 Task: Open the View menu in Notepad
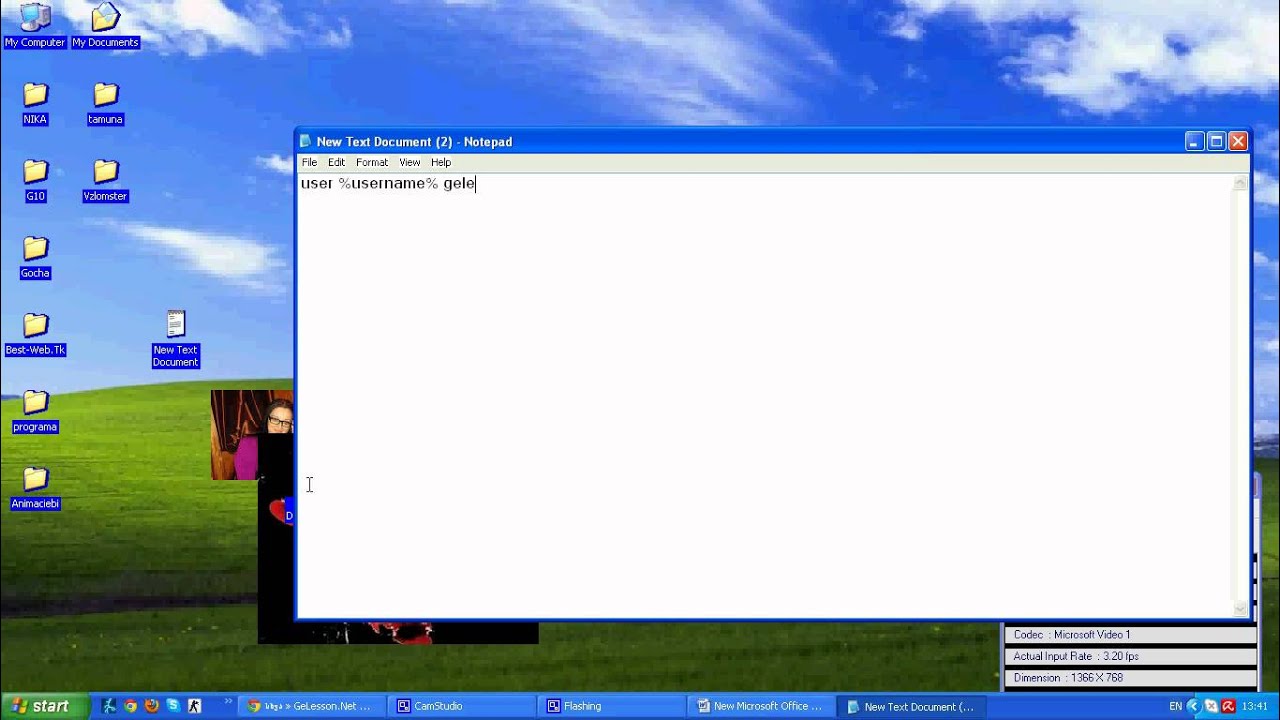click(x=410, y=162)
